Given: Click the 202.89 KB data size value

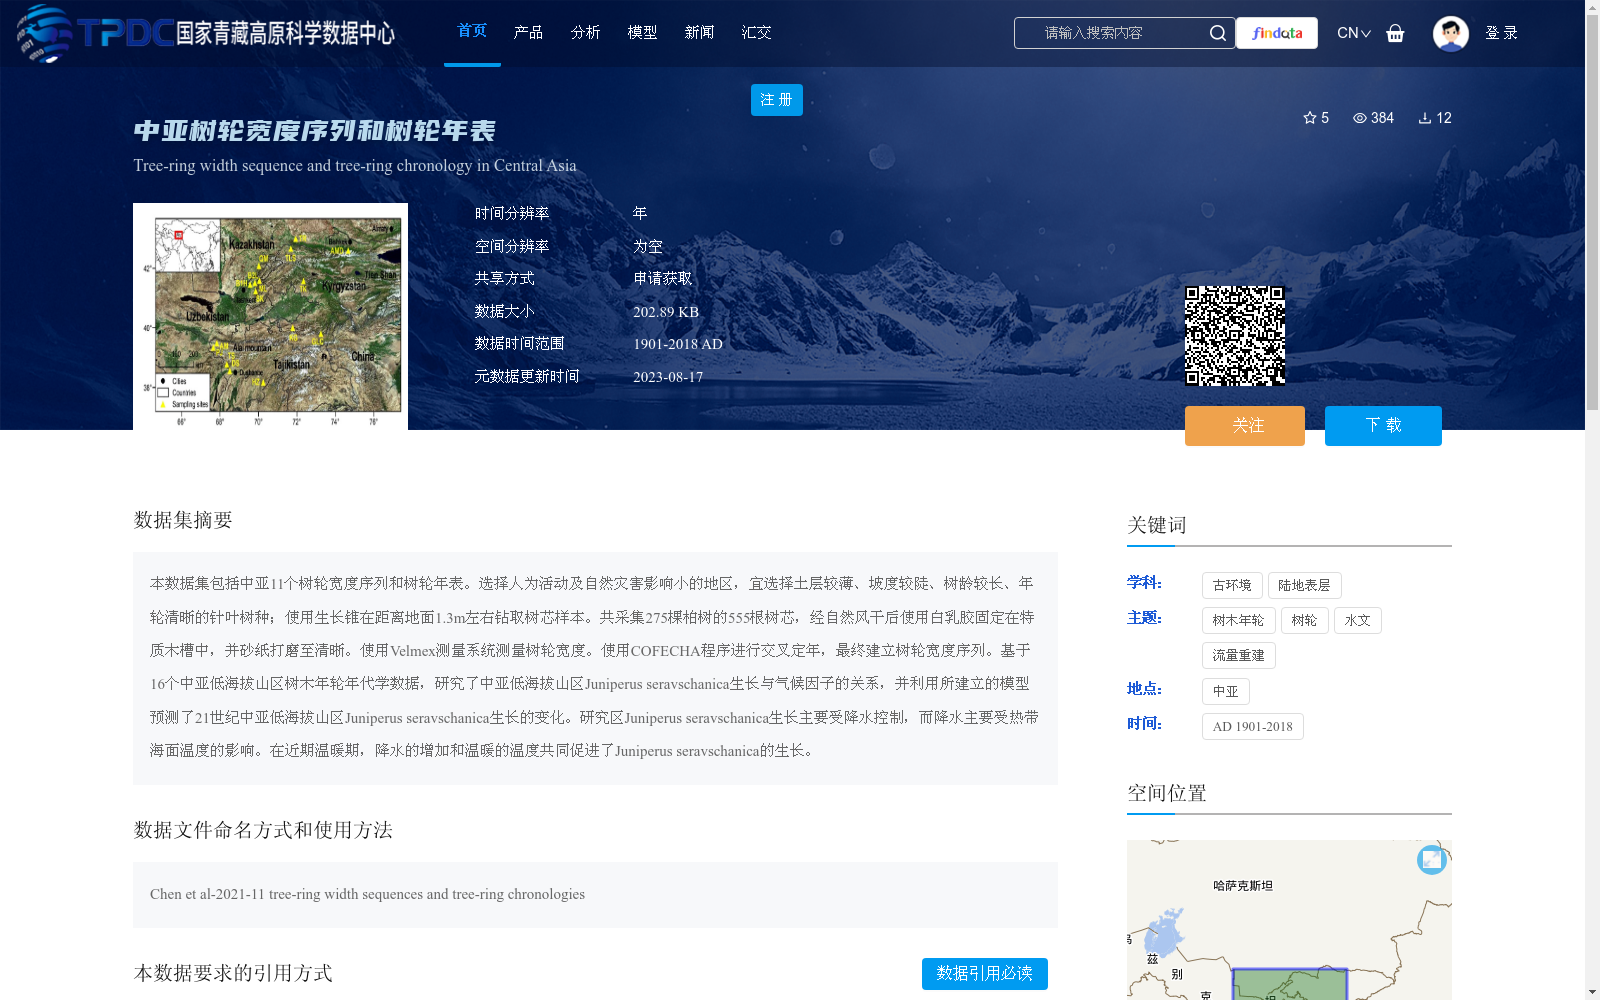Looking at the screenshot, I should click(x=666, y=312).
